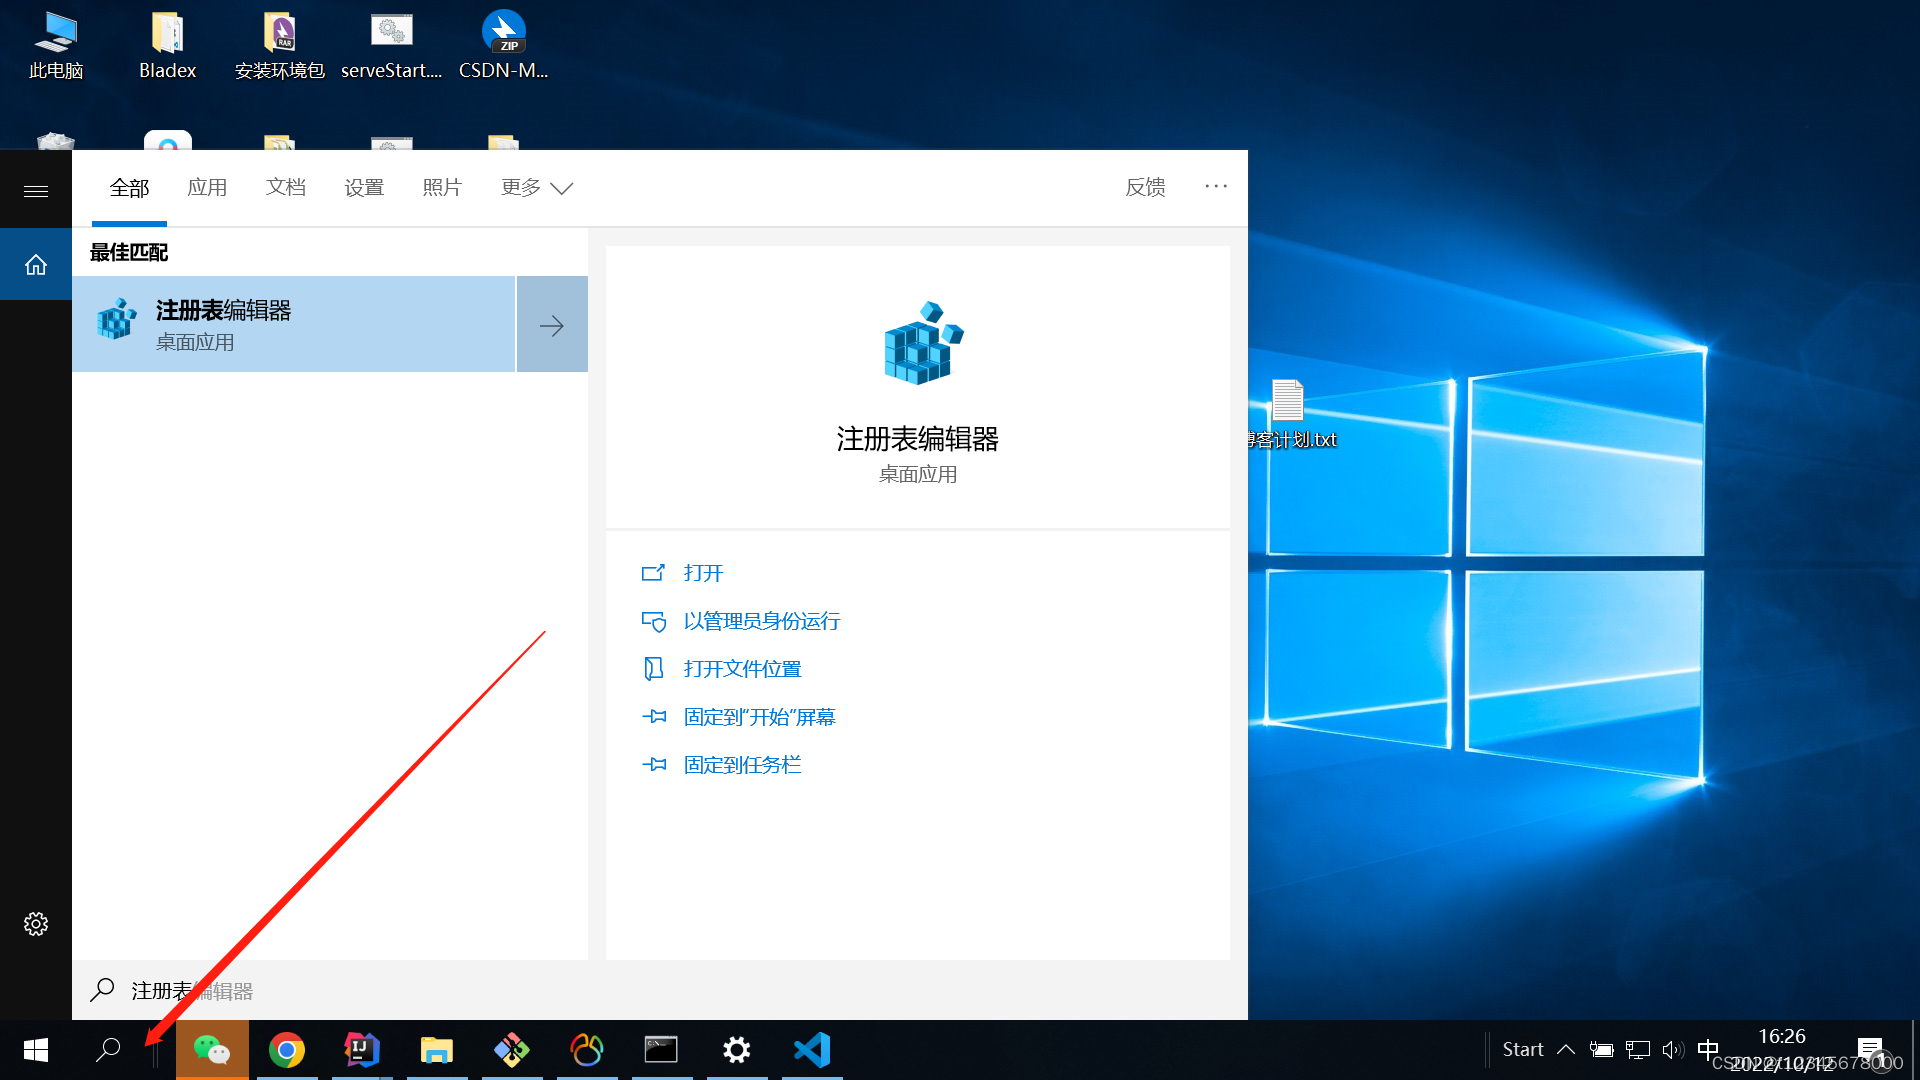Image resolution: width=1920 pixels, height=1080 pixels.
Task: Toggle the Chinese input method indicator
Action: (x=1708, y=1049)
